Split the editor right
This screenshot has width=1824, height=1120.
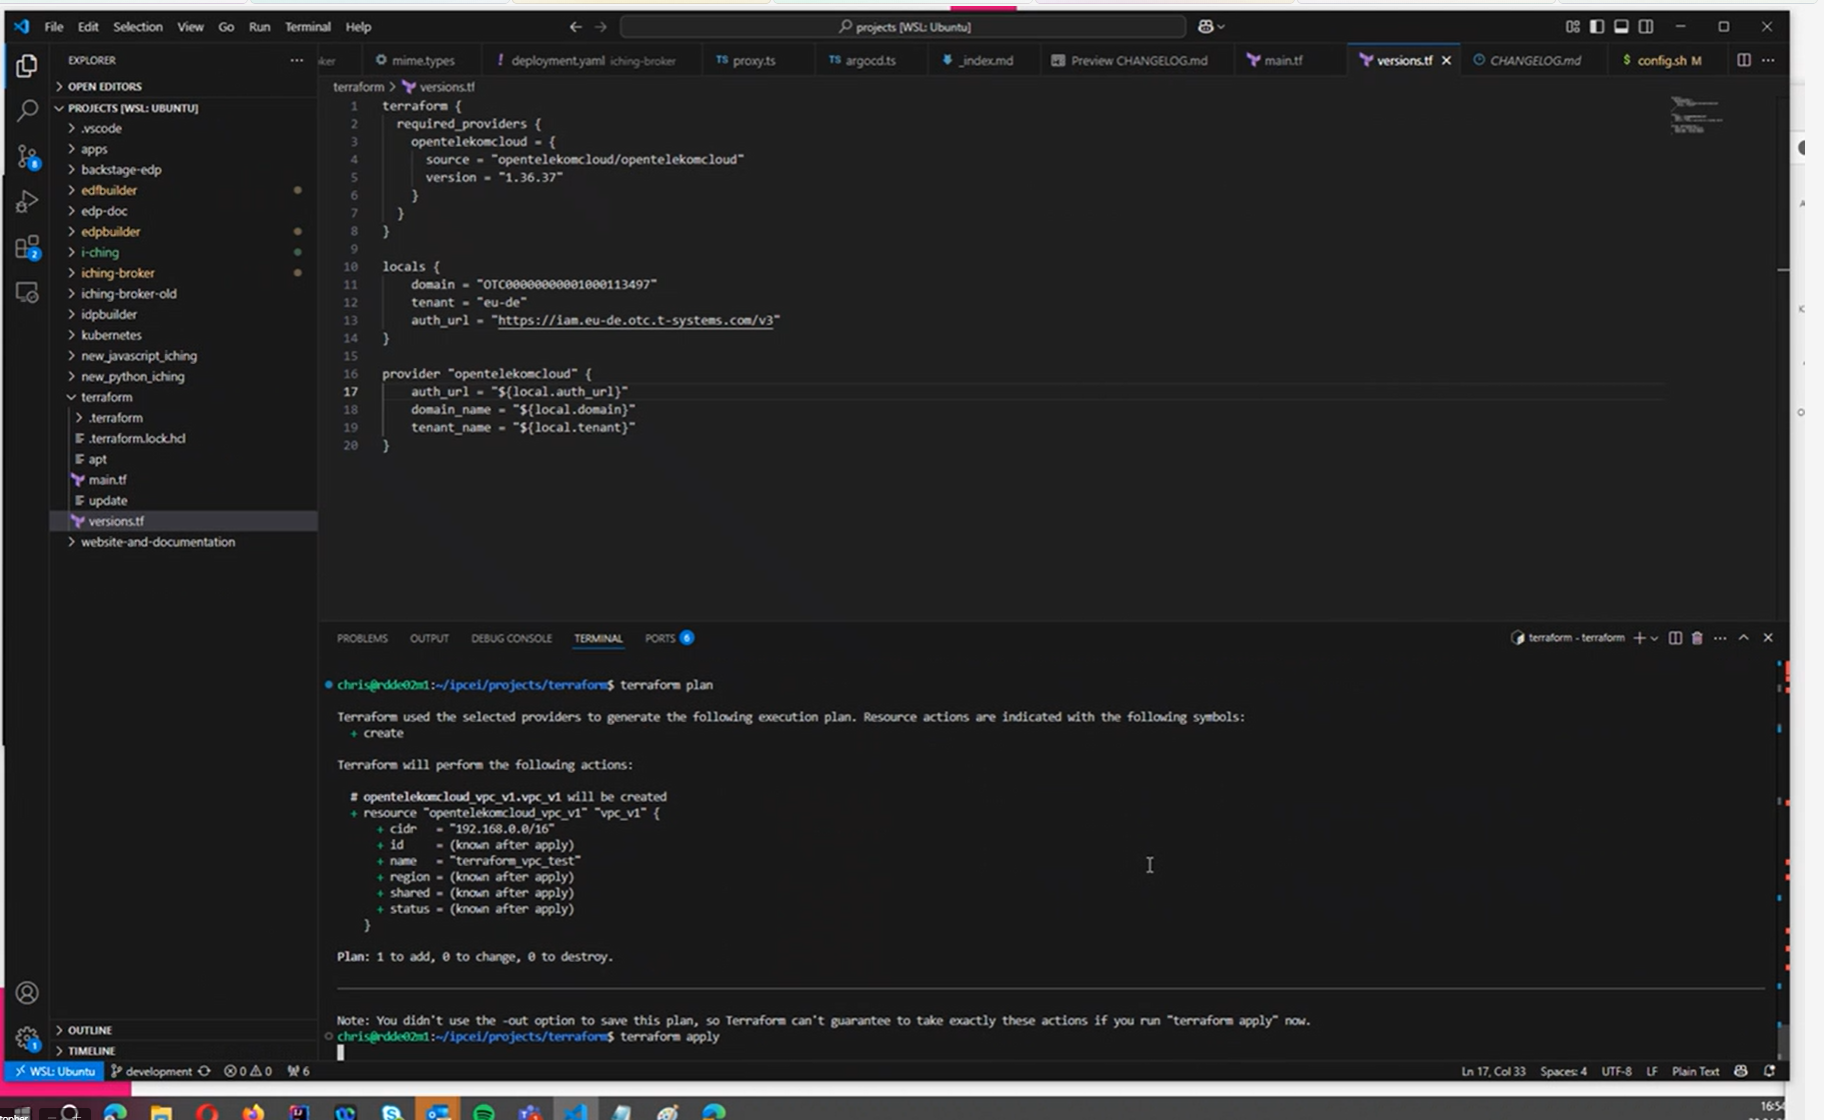point(1743,60)
